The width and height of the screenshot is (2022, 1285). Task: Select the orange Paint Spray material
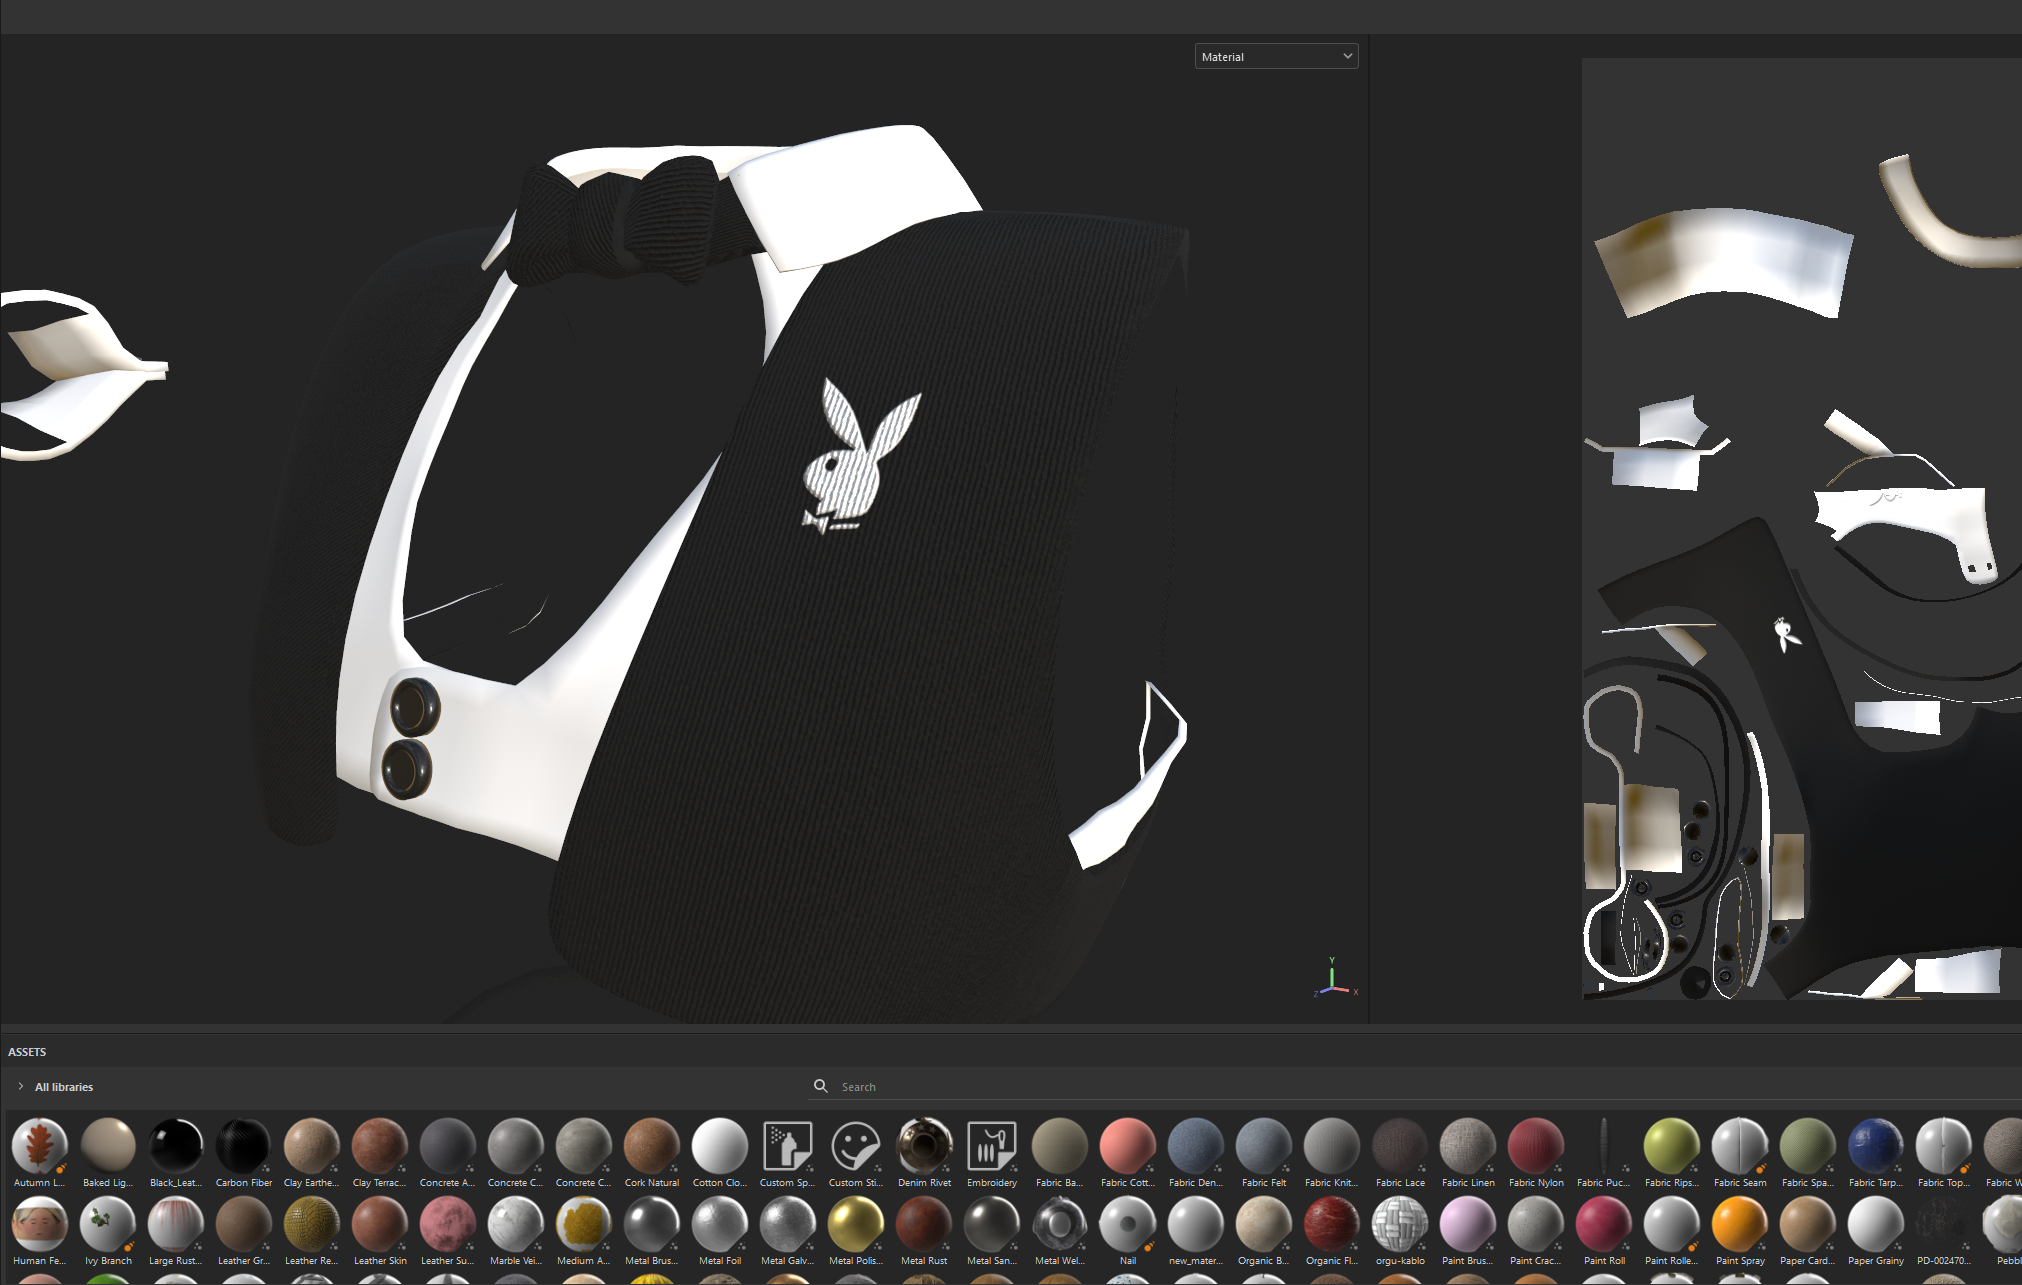coord(1739,1223)
